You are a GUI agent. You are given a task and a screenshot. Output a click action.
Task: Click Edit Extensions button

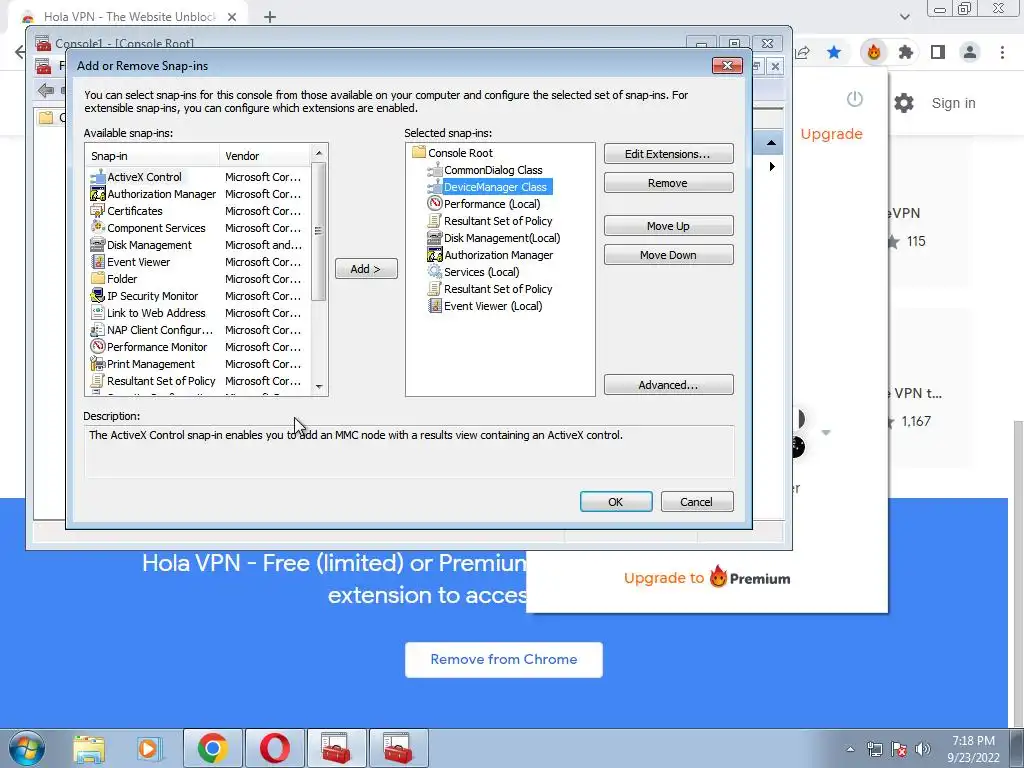(x=668, y=153)
